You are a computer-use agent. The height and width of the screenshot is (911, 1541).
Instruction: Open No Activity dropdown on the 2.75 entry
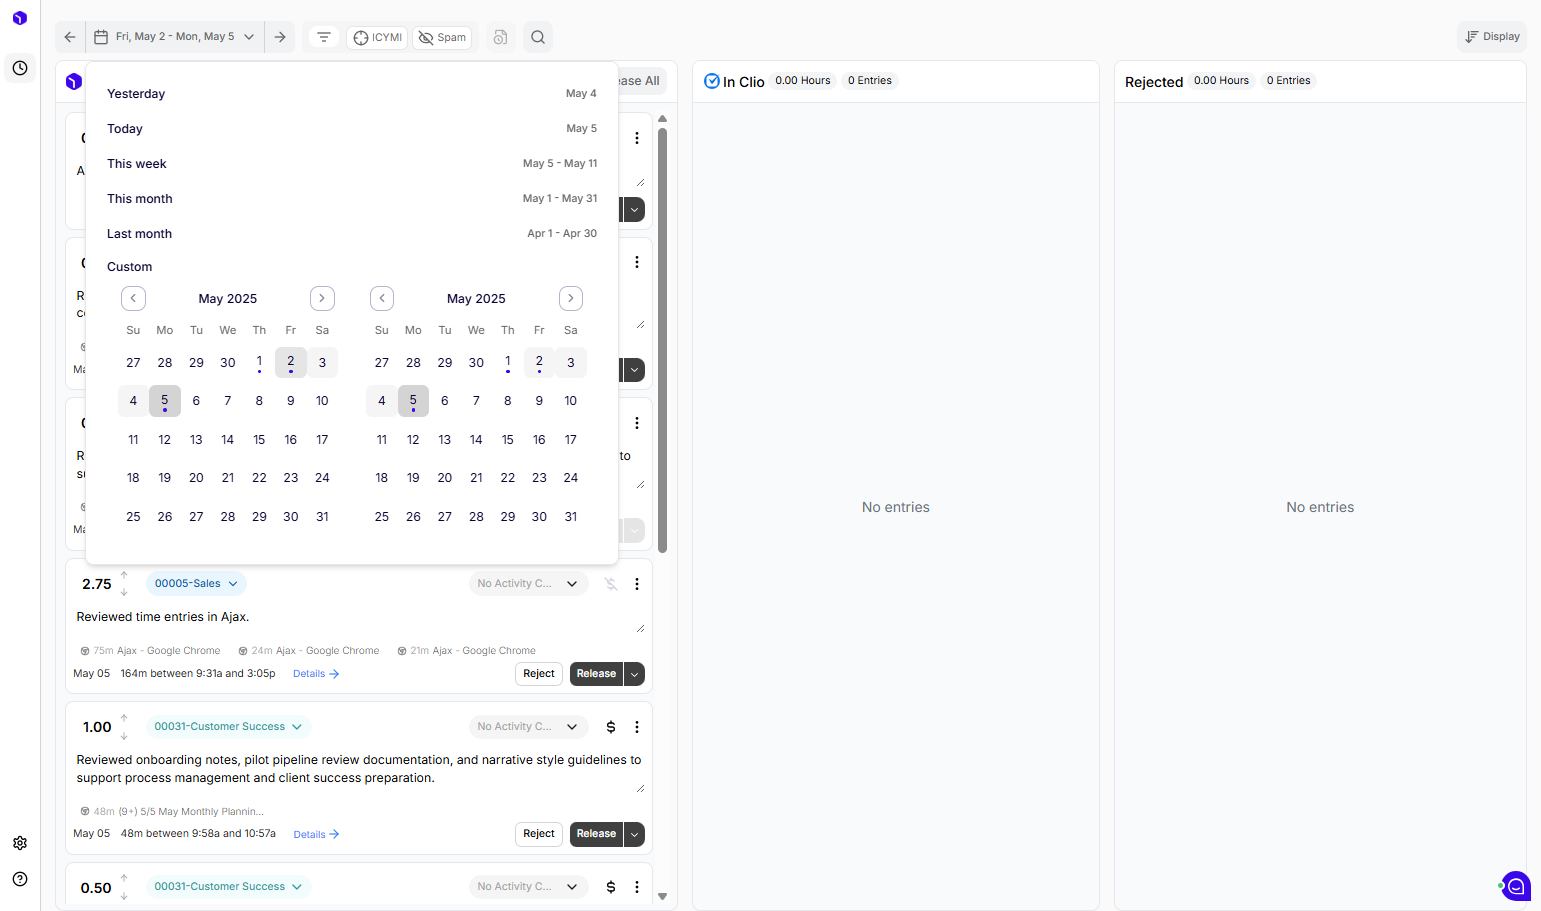pyautogui.click(x=528, y=584)
